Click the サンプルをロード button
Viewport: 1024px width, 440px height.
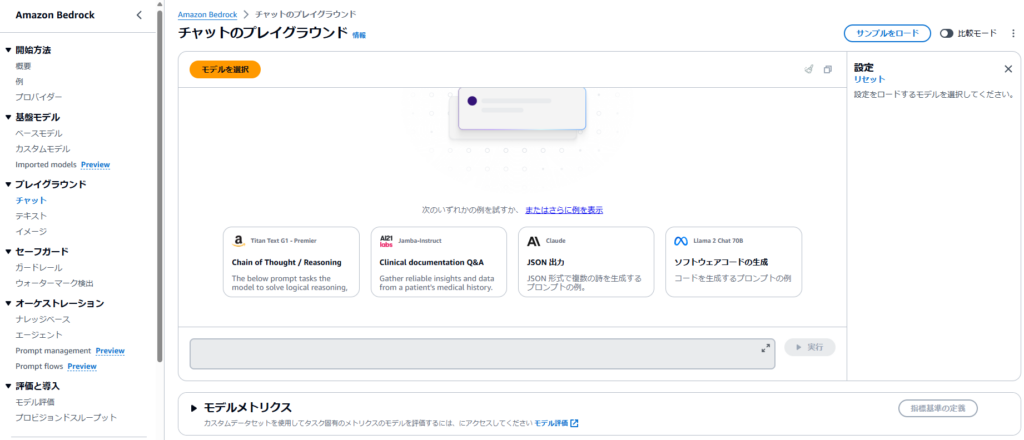point(887,33)
